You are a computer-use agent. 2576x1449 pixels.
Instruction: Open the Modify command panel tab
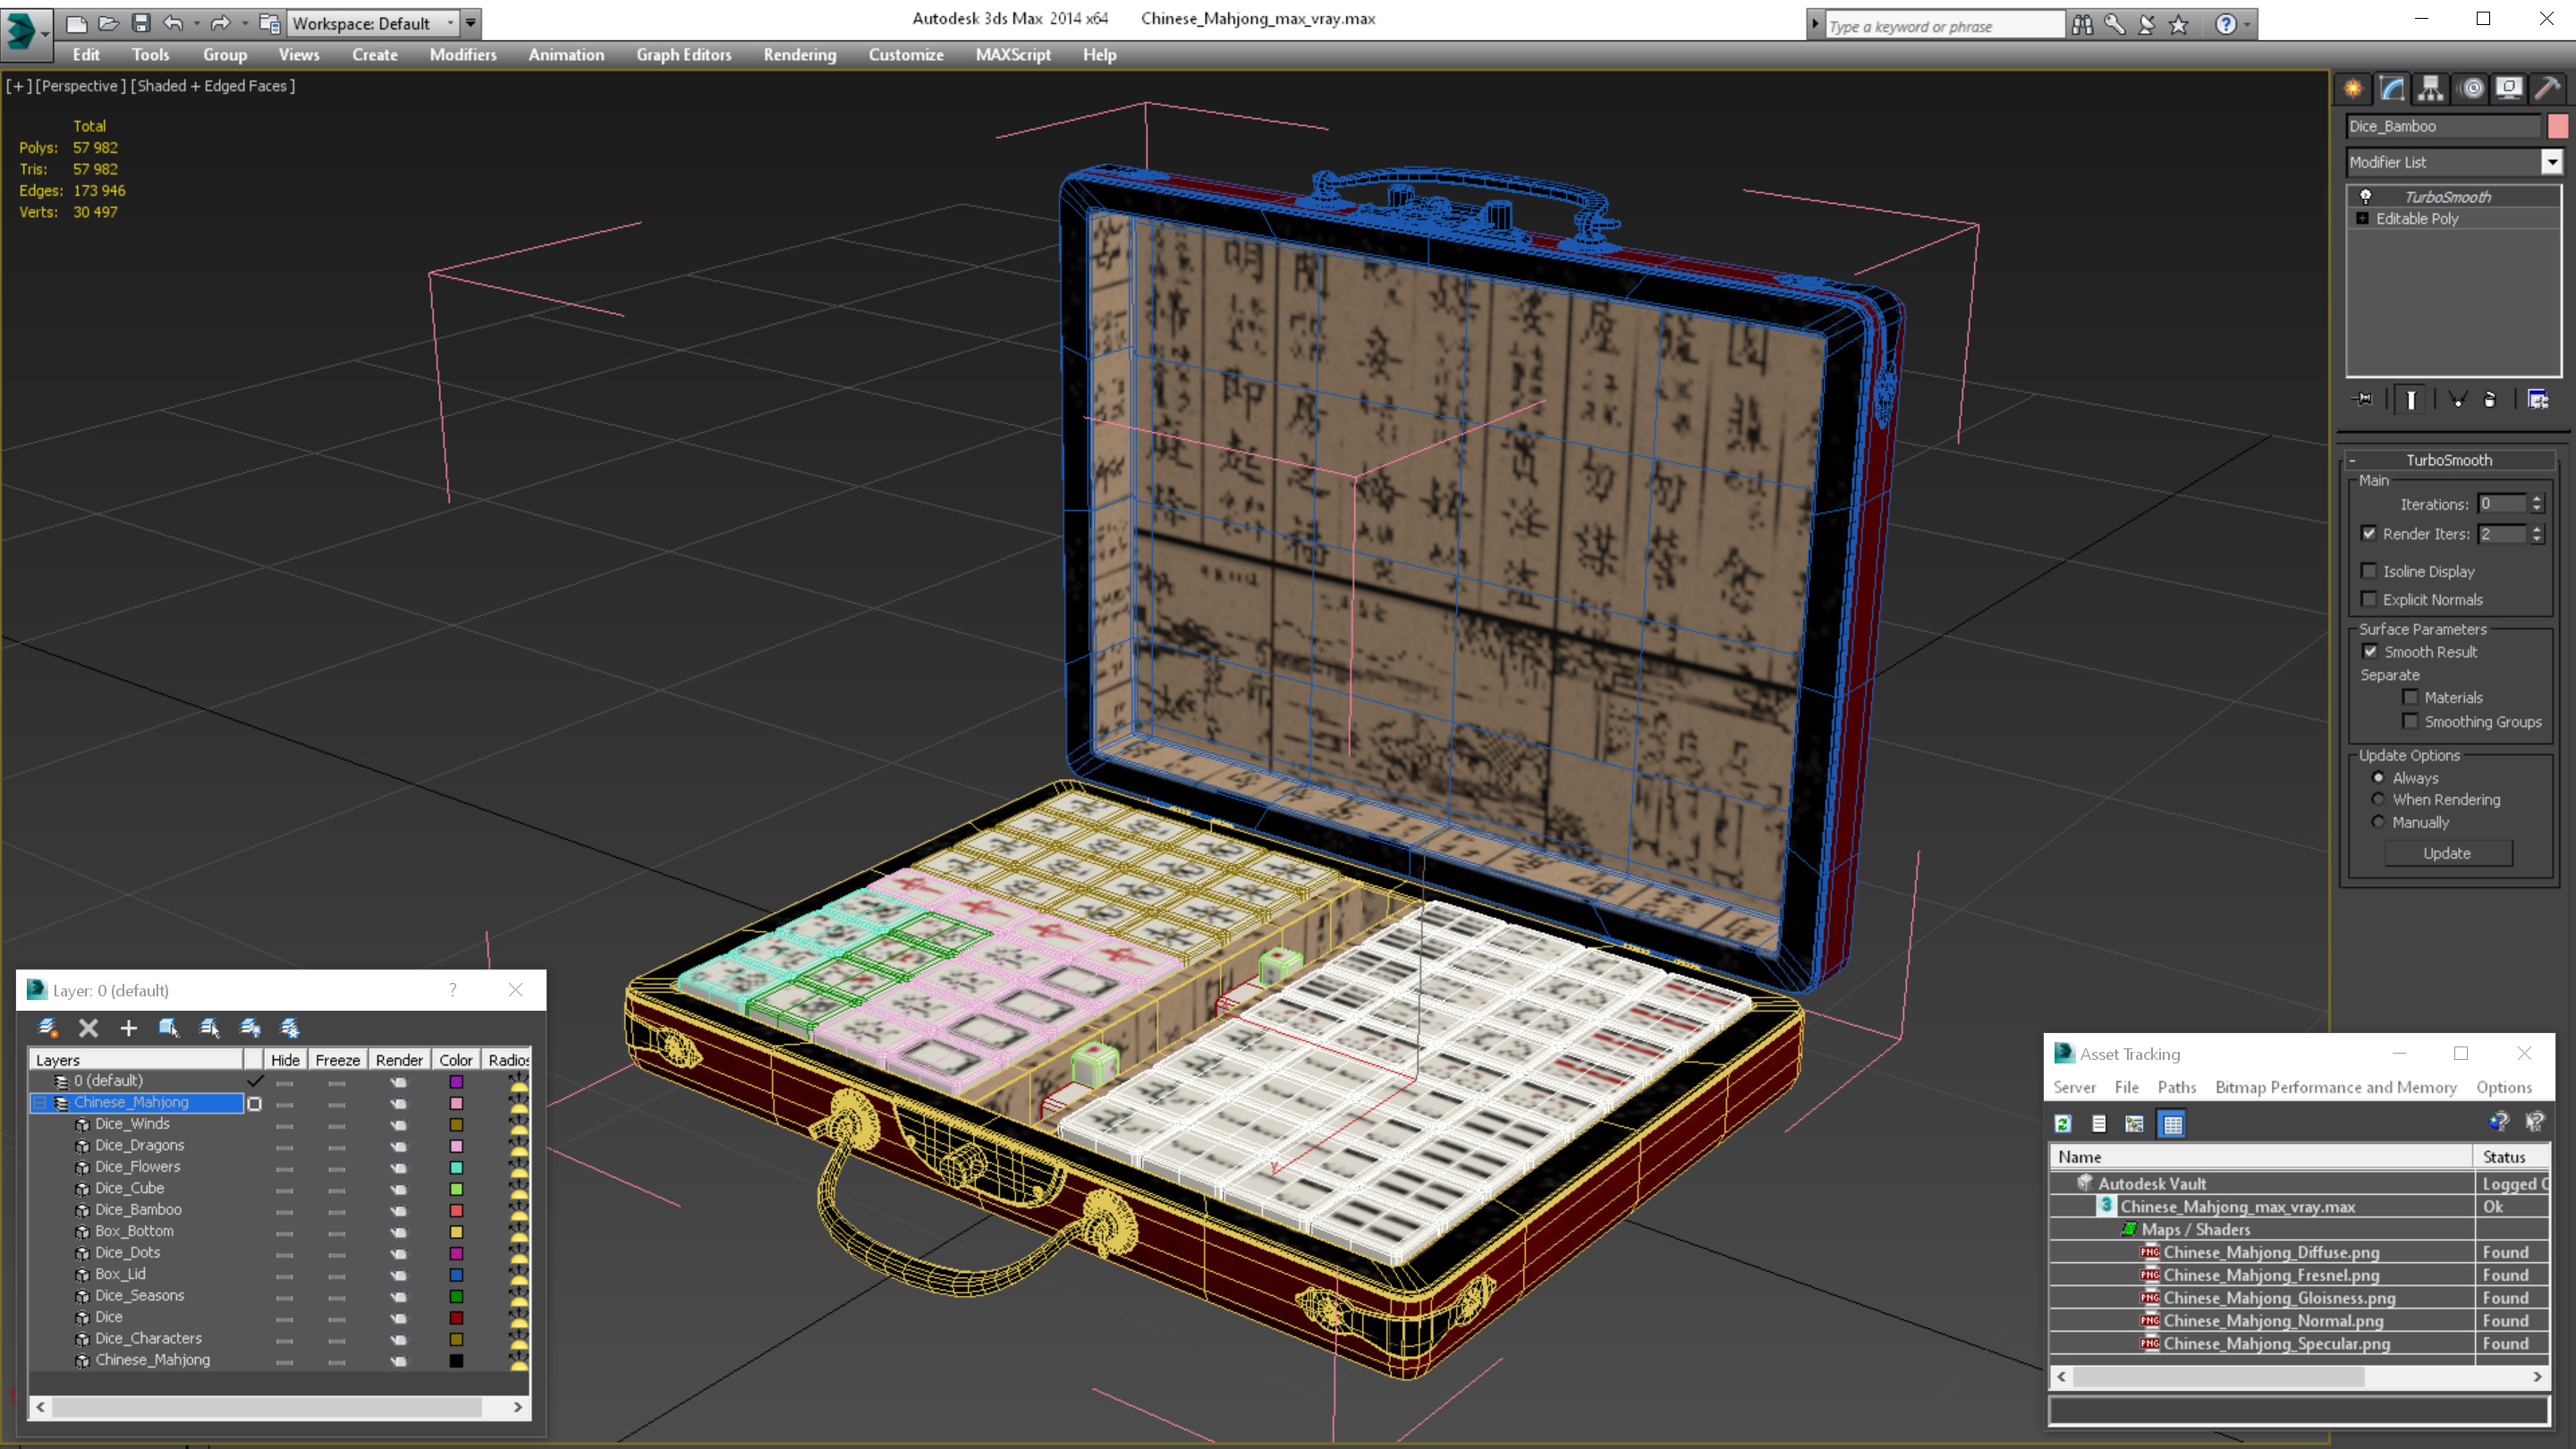[x=2392, y=89]
